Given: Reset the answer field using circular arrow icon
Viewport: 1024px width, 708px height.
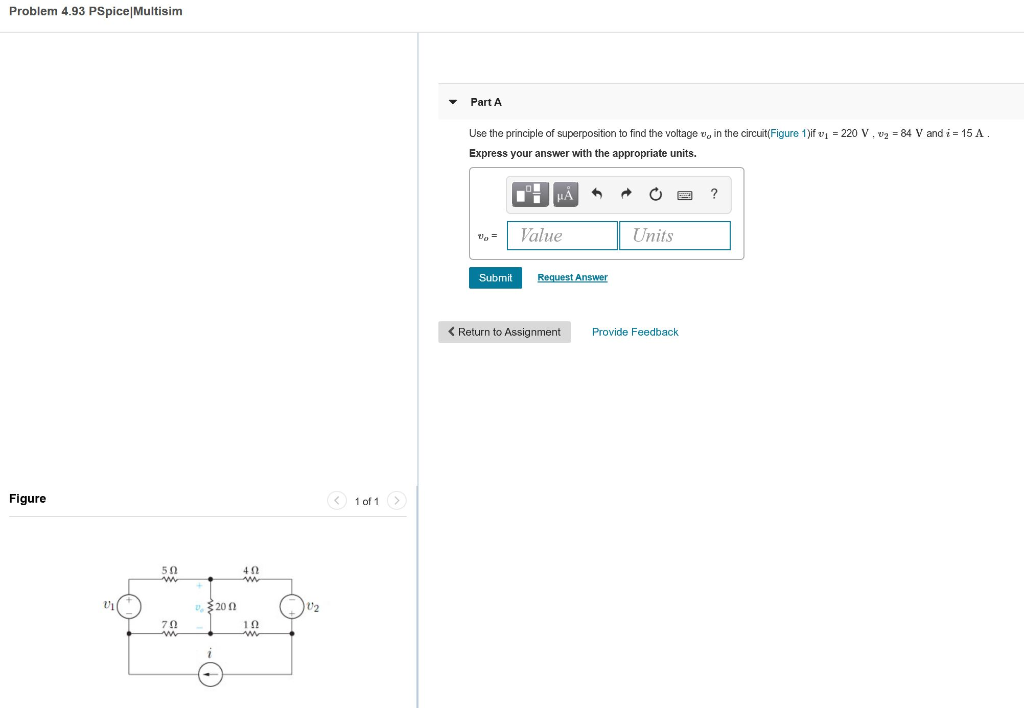Looking at the screenshot, I should click(656, 194).
